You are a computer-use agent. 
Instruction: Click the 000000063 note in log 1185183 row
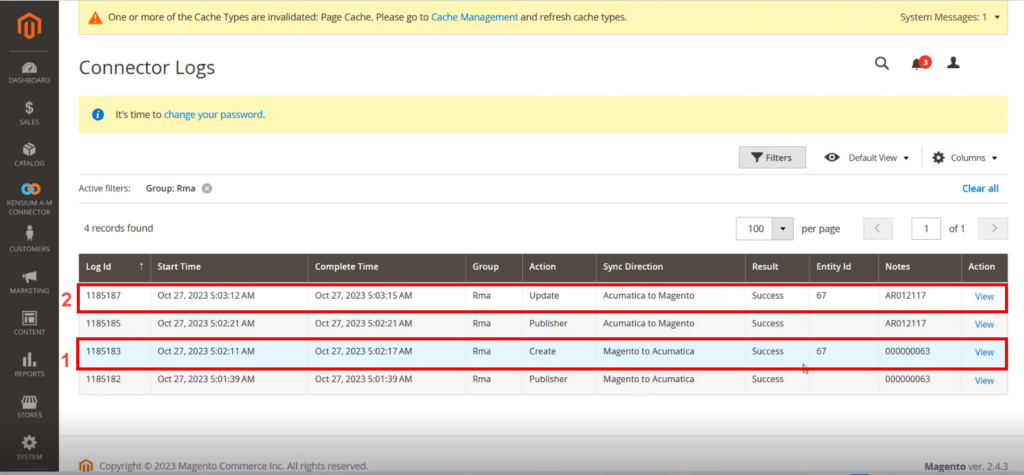(x=909, y=351)
